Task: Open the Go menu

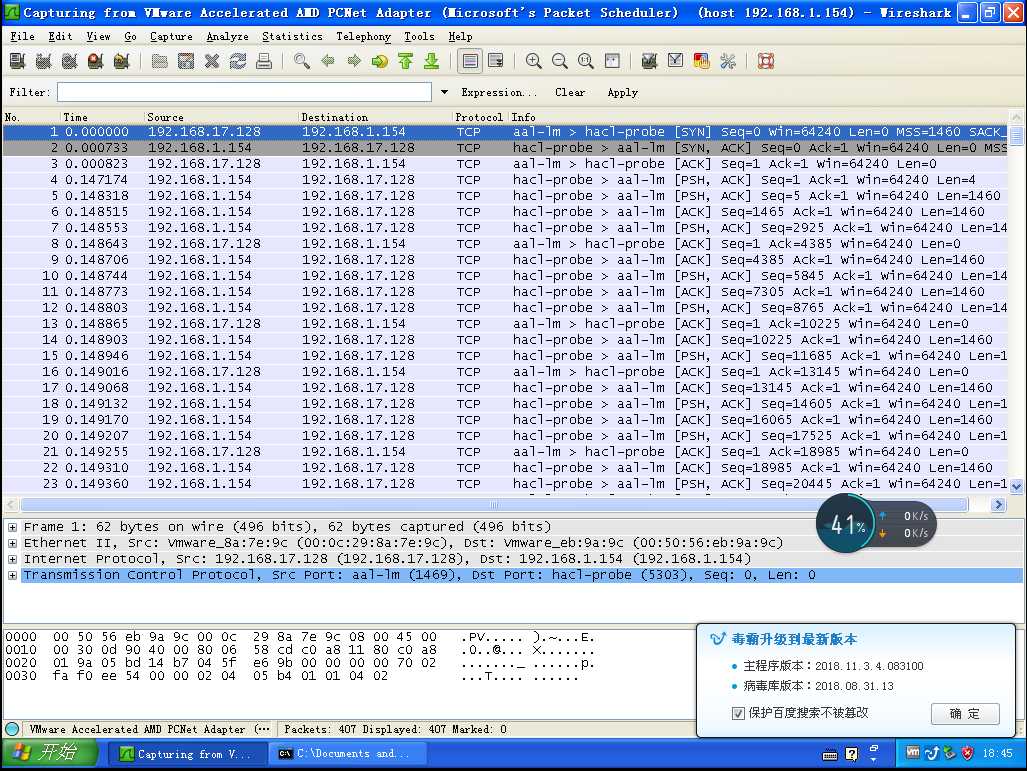Action: (130, 37)
